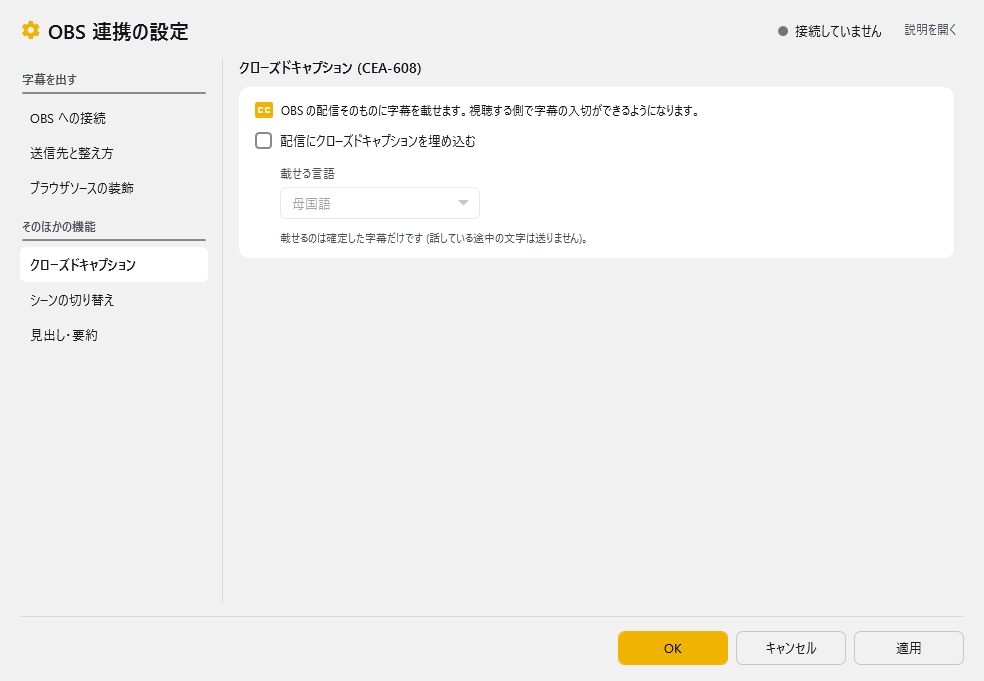
Task: Click the クローズドキャプション (CEA-608) heading
Action: 330,68
